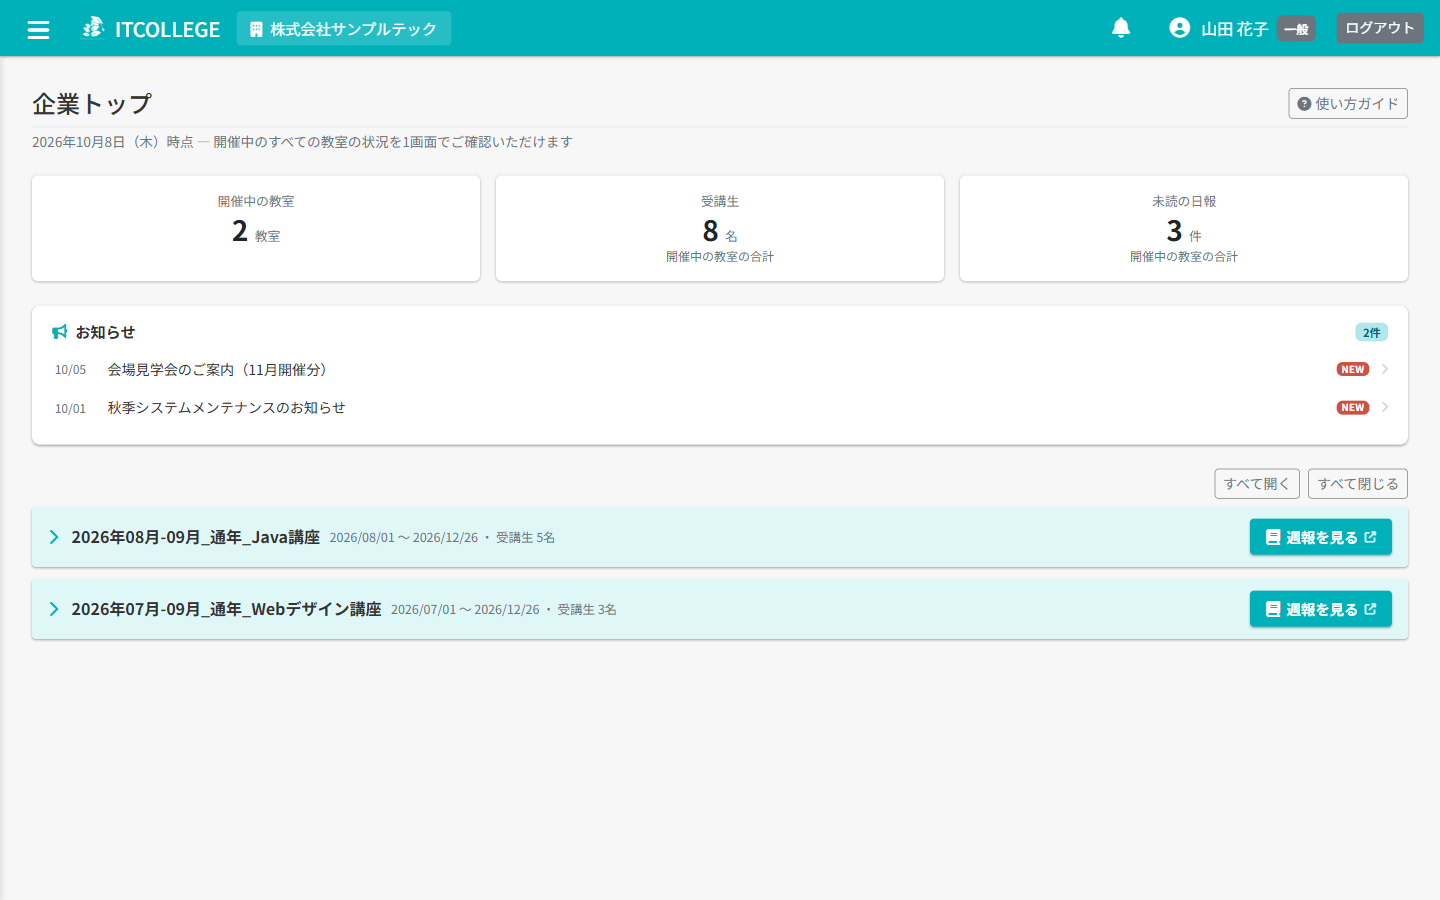View weekly report for the Java講座
Screen dimensions: 1440x900
point(1321,537)
